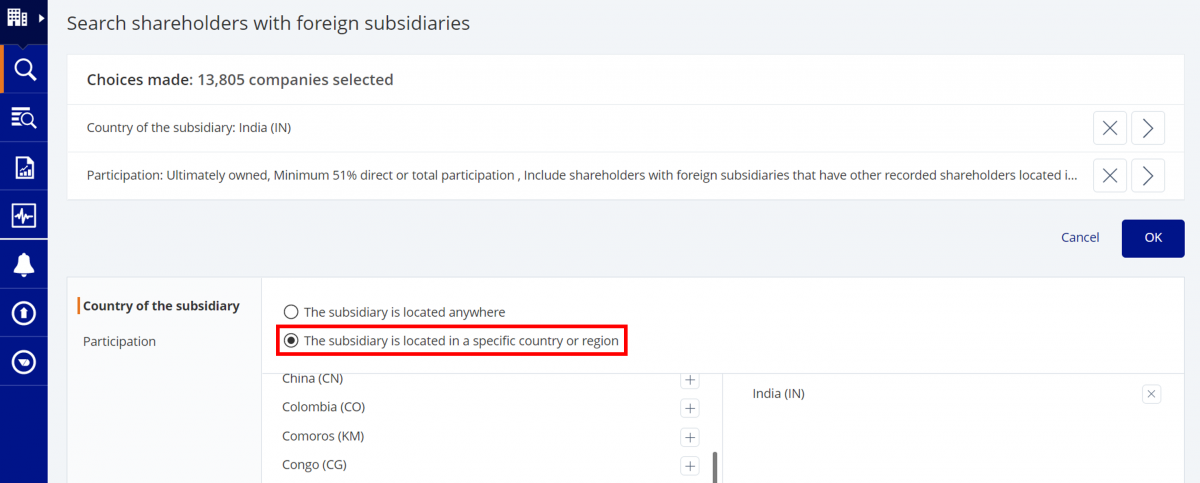Select 'located in a specific country or region'
The height and width of the screenshot is (483, 1200).
point(451,341)
